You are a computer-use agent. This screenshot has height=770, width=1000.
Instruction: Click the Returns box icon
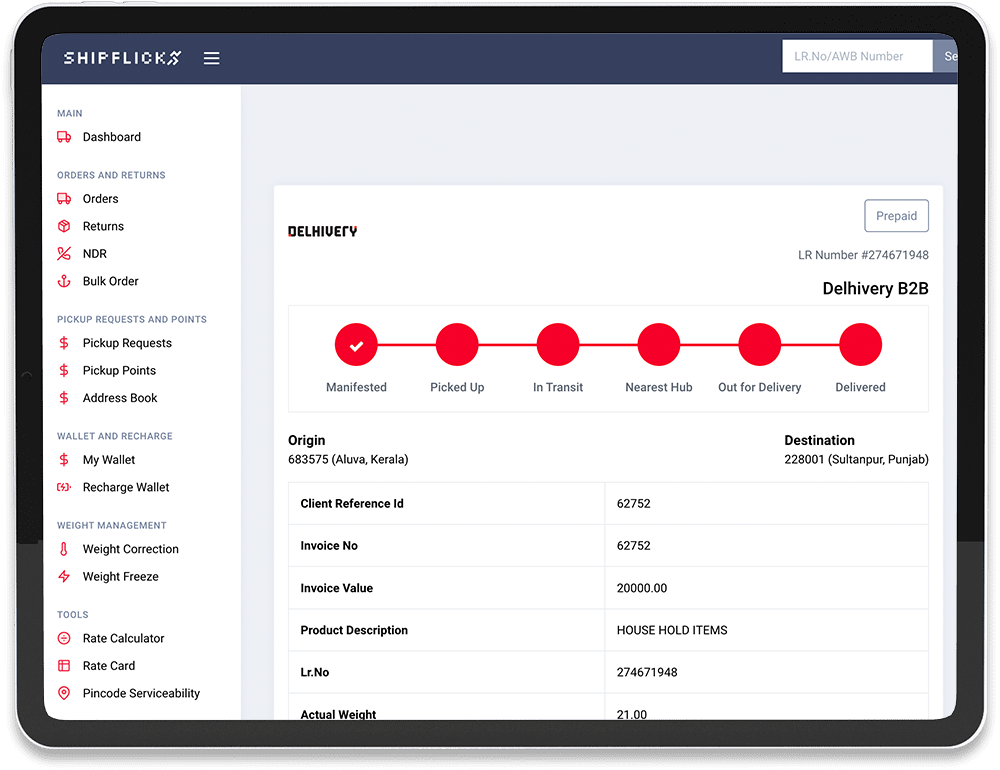pos(64,226)
